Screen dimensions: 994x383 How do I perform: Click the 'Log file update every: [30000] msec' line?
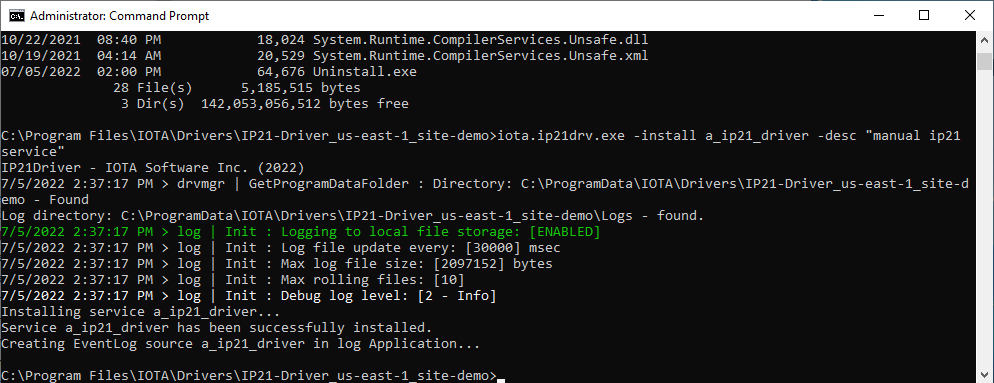(x=281, y=247)
